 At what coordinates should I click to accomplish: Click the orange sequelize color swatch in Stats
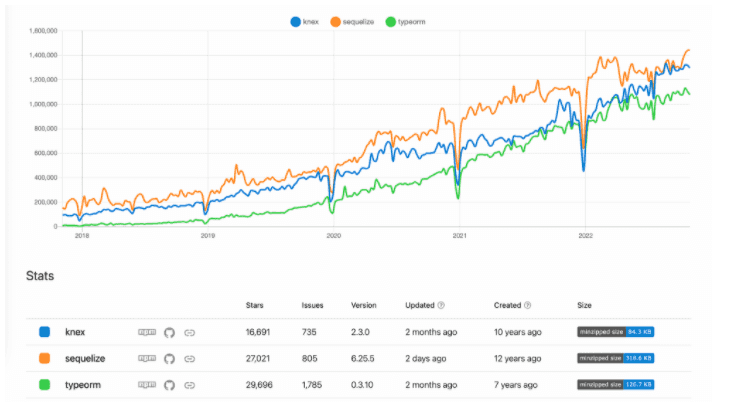point(44,357)
